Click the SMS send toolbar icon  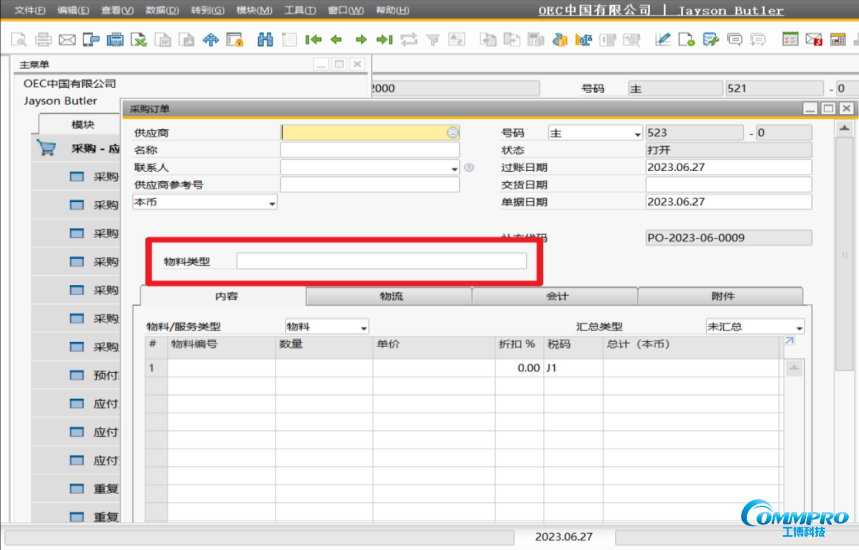pyautogui.click(x=91, y=39)
